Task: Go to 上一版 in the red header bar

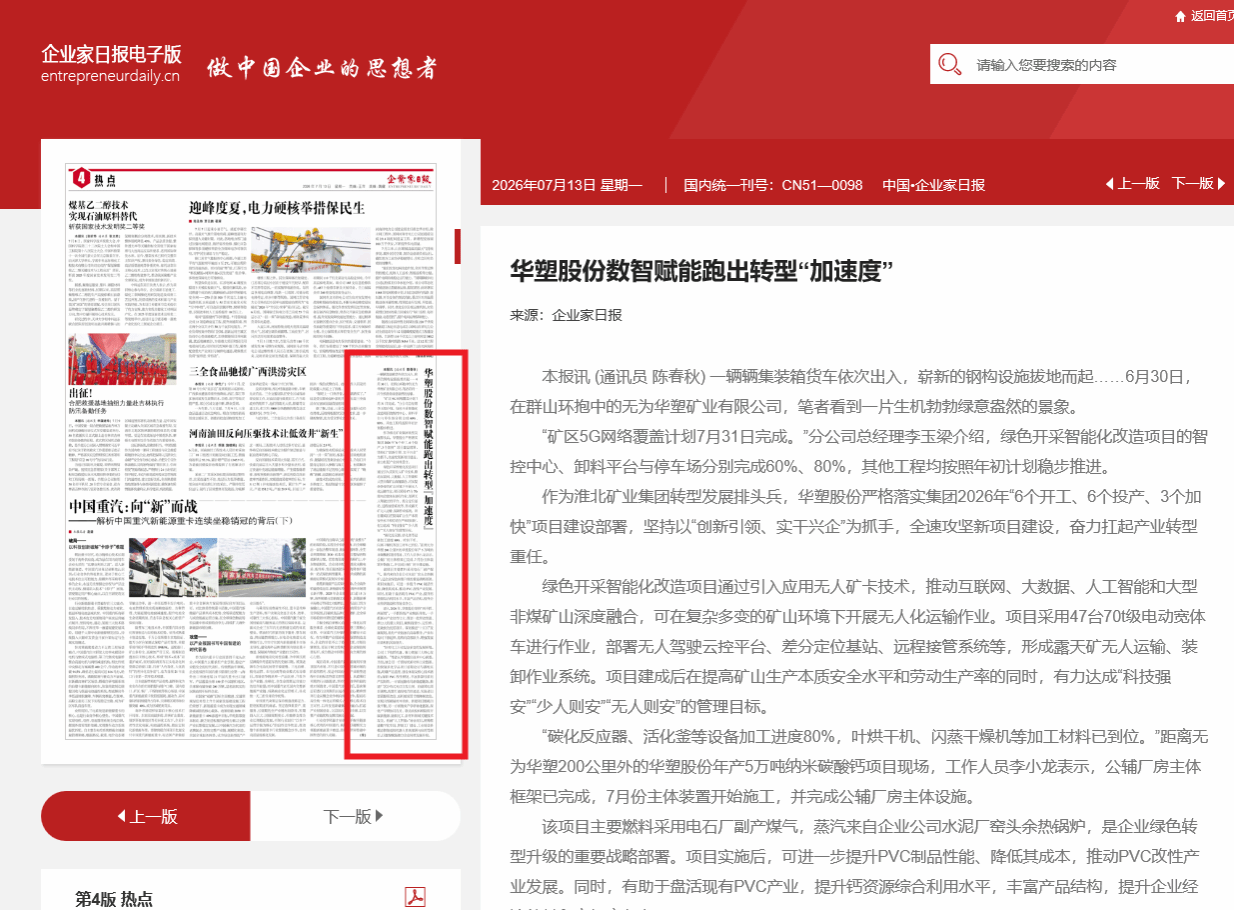Action: [1132, 184]
